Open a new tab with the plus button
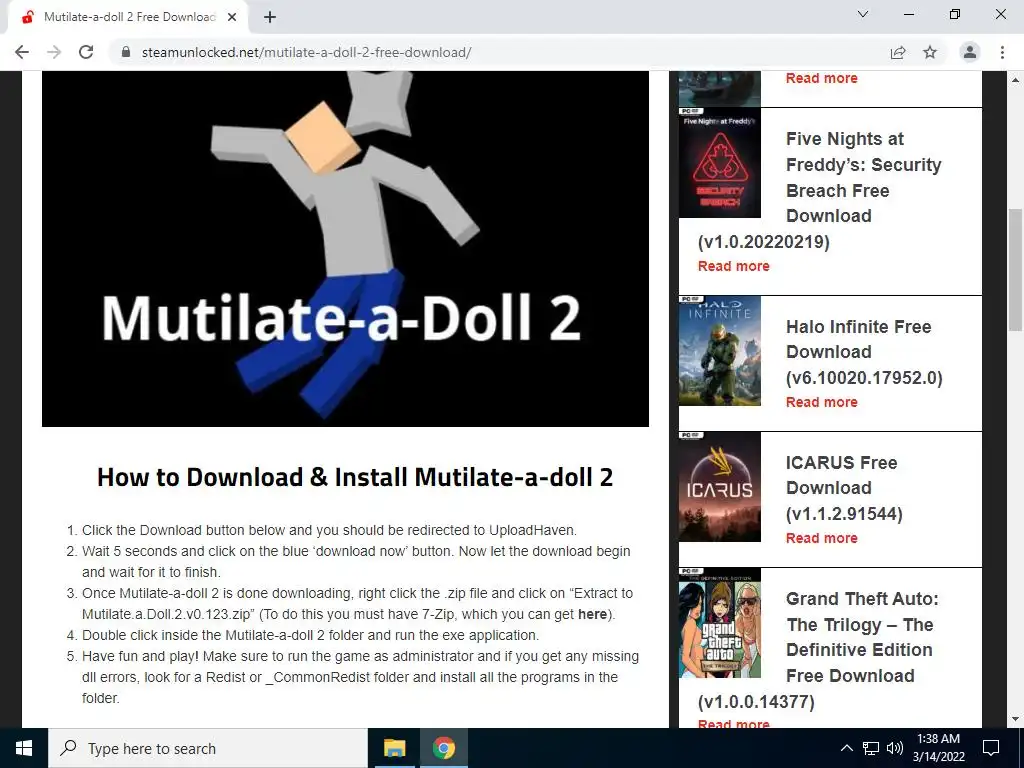Image resolution: width=1024 pixels, height=768 pixels. point(270,18)
